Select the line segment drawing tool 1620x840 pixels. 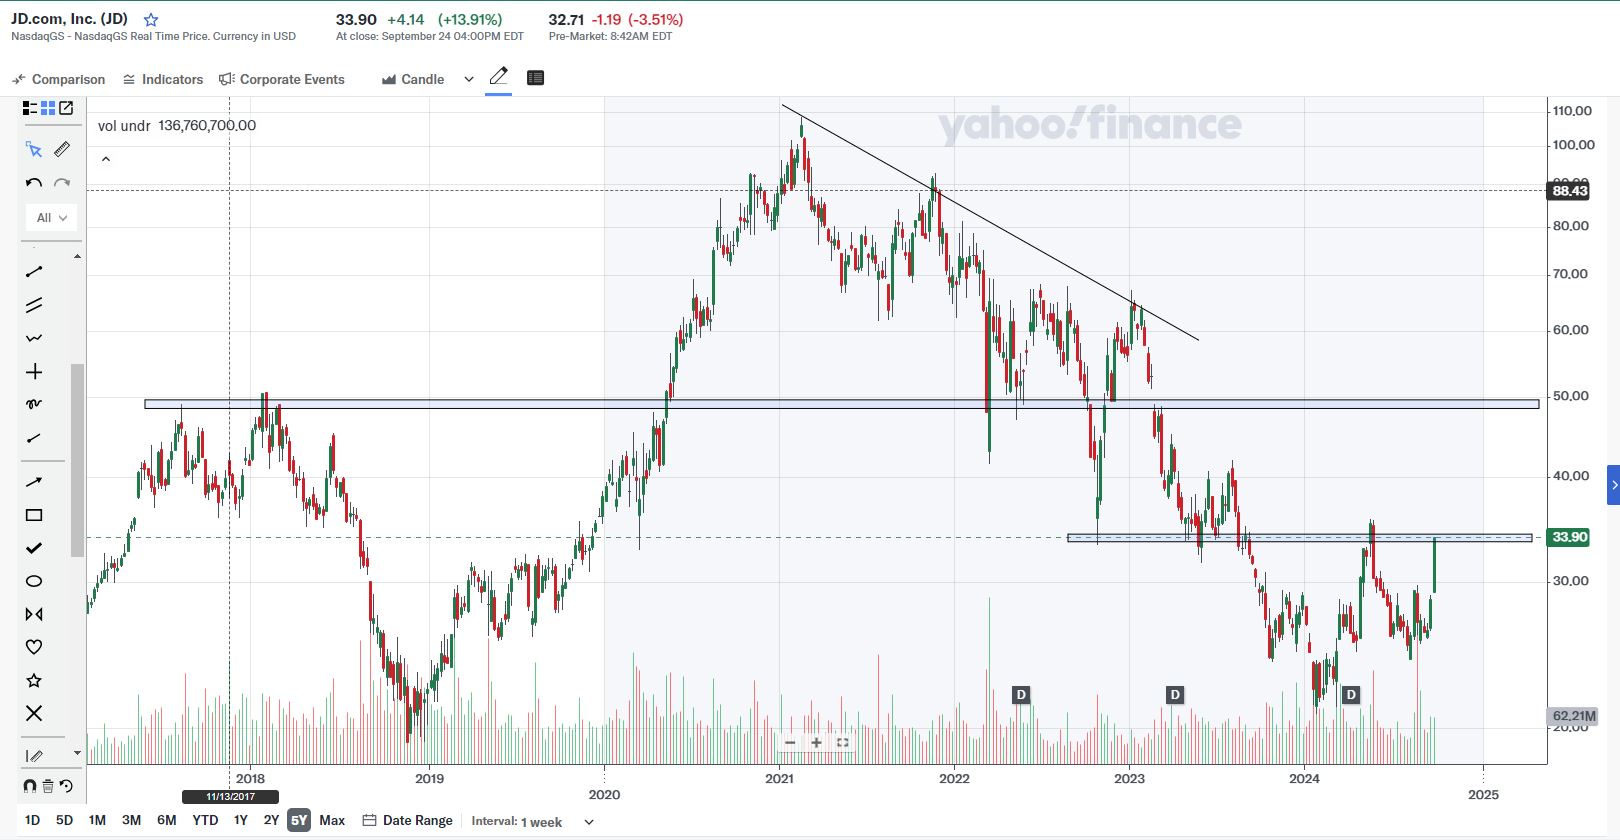[34, 272]
